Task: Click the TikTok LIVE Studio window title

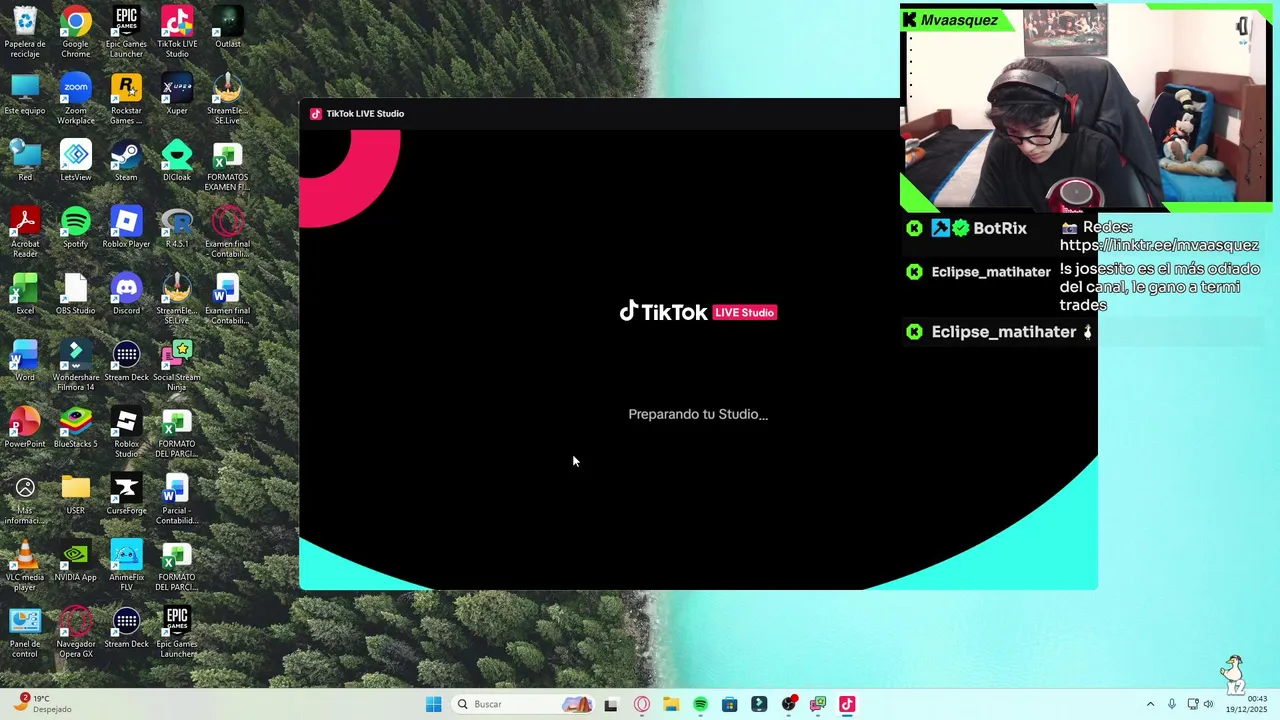Action: (x=365, y=114)
